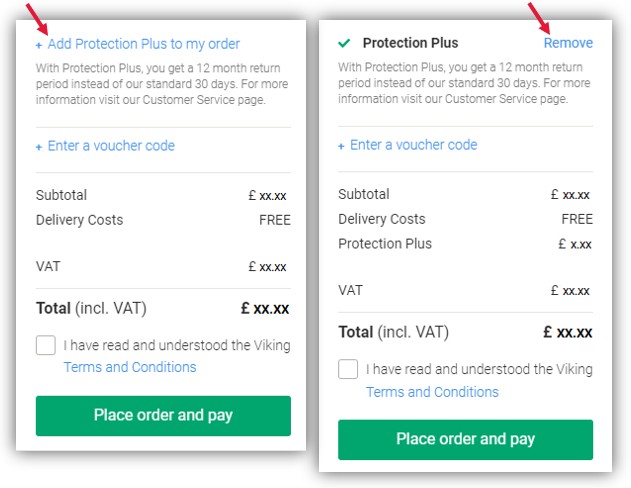Click the plus icon beside Add Protection Plus

tap(39, 45)
